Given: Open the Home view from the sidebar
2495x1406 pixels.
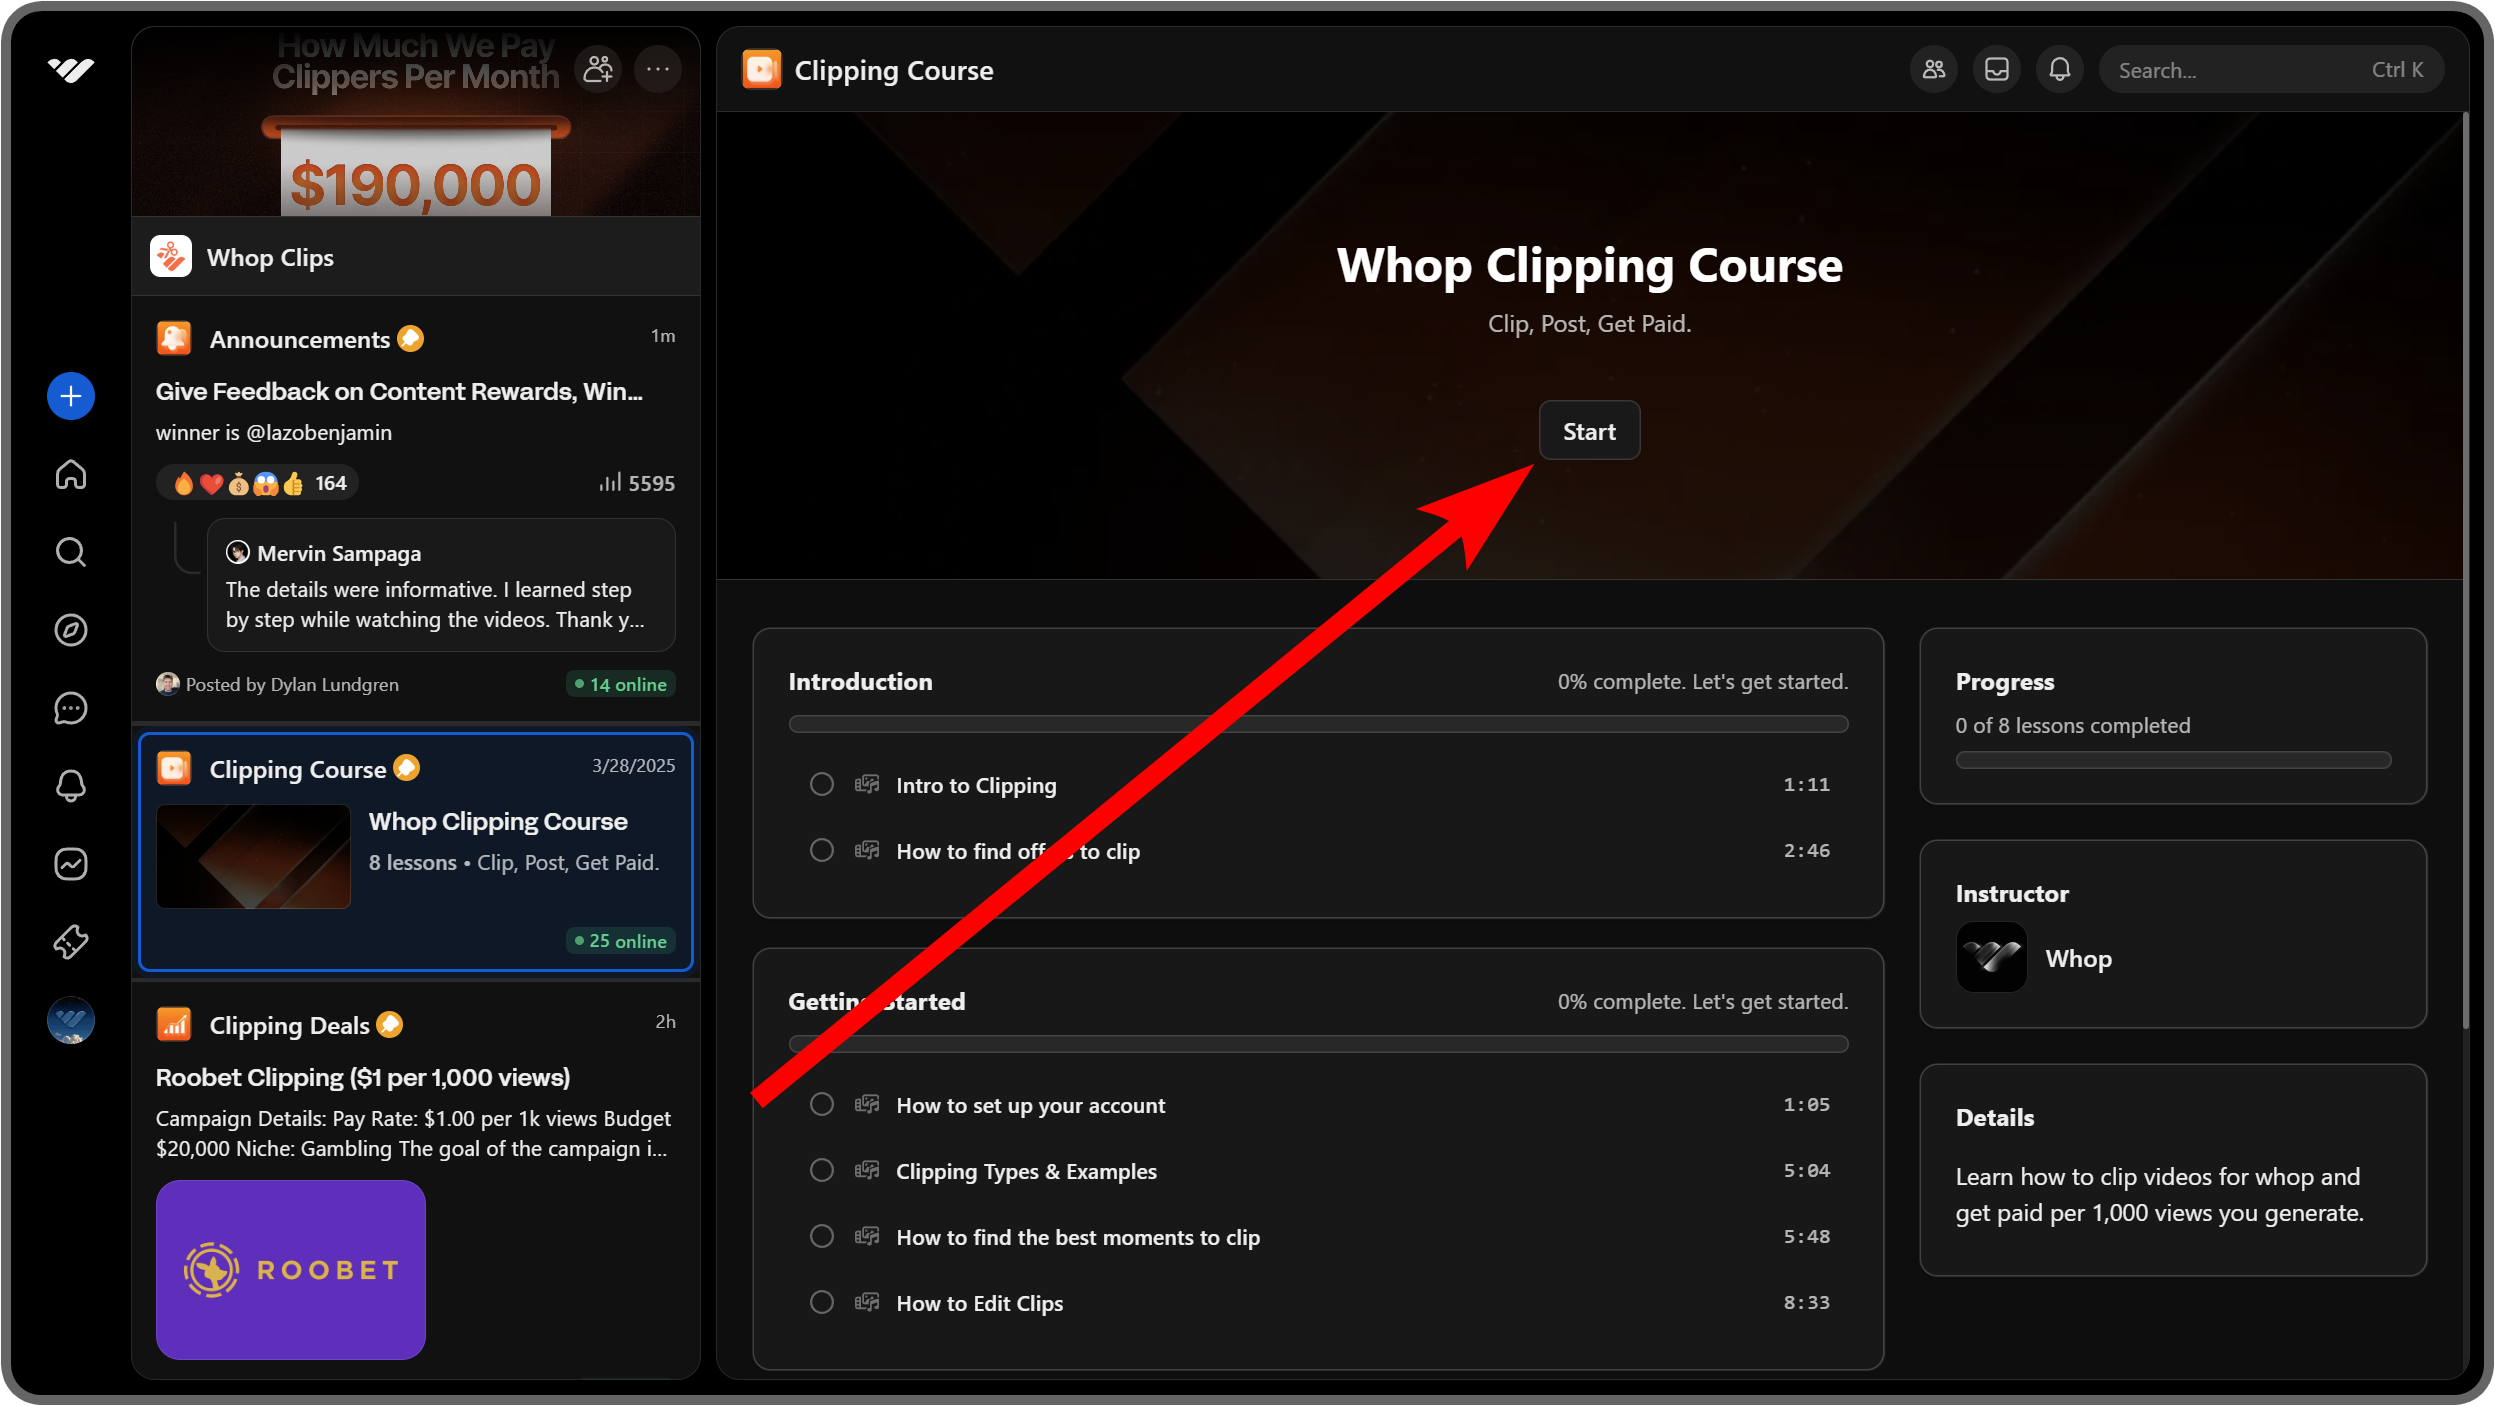Looking at the screenshot, I should pos(71,475).
